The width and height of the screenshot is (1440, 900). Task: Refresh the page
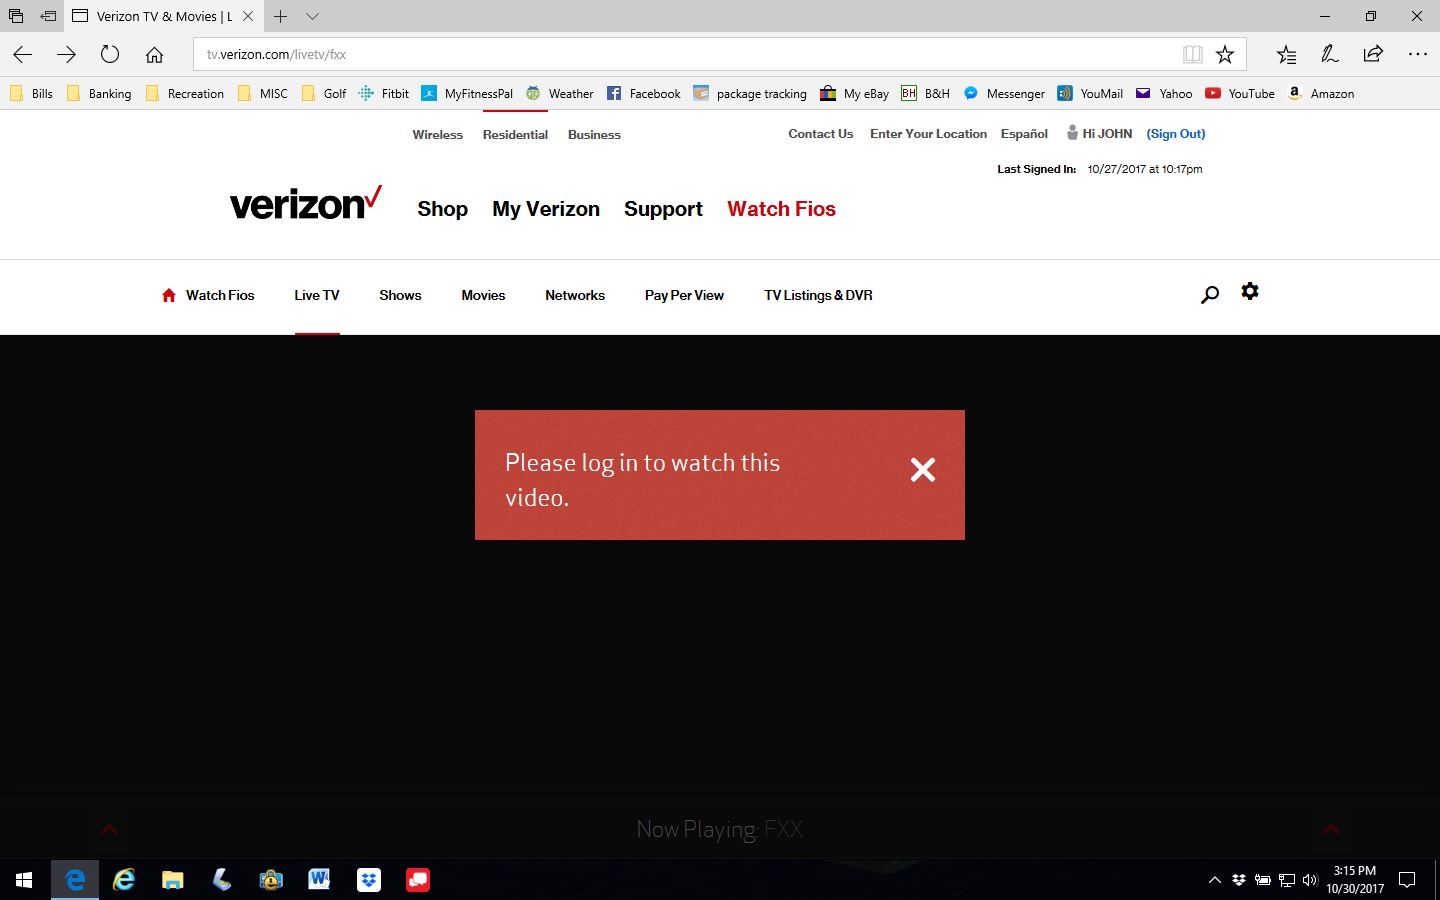pos(110,54)
